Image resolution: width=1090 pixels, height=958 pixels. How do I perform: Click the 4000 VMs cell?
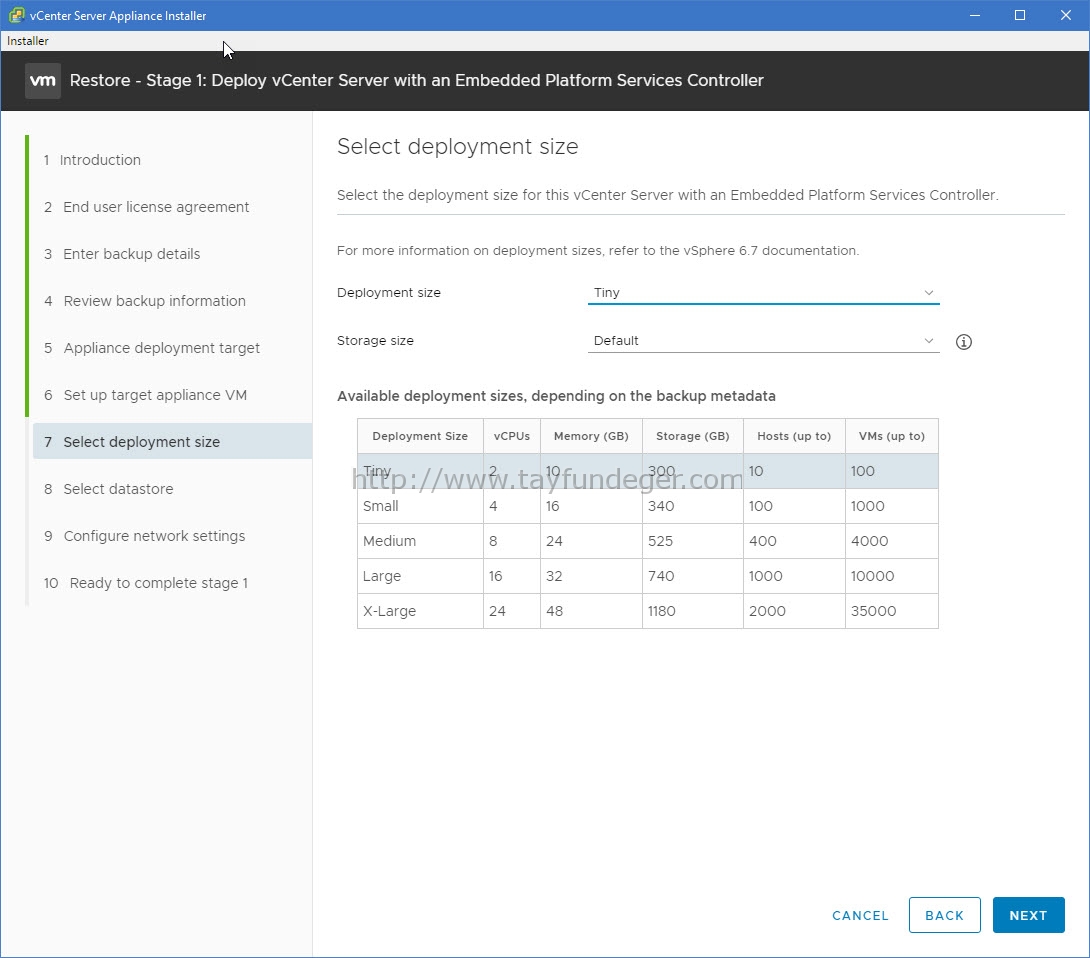[891, 541]
